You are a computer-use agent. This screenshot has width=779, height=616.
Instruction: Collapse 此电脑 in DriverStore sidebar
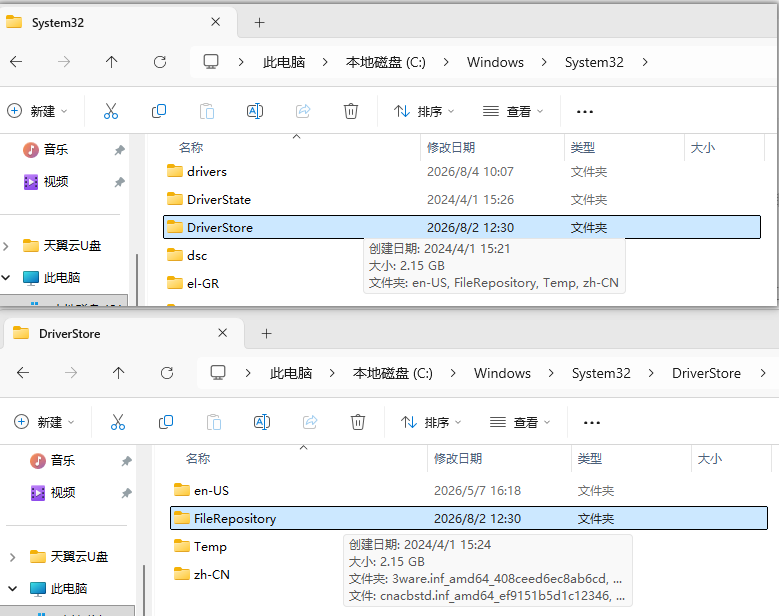click(13, 589)
